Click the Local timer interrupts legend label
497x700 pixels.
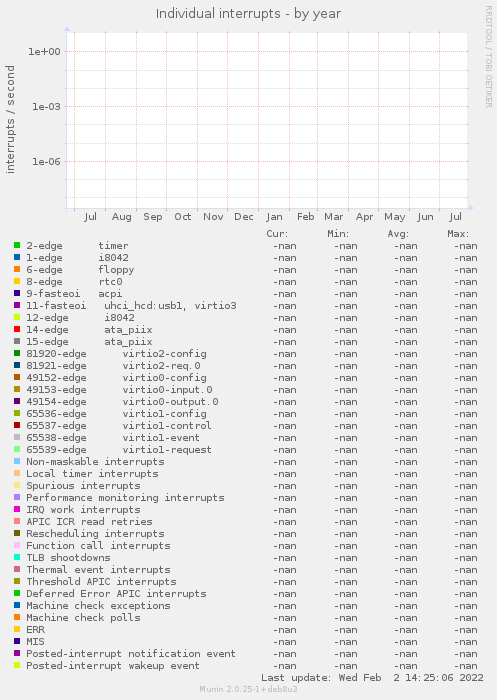(92, 474)
